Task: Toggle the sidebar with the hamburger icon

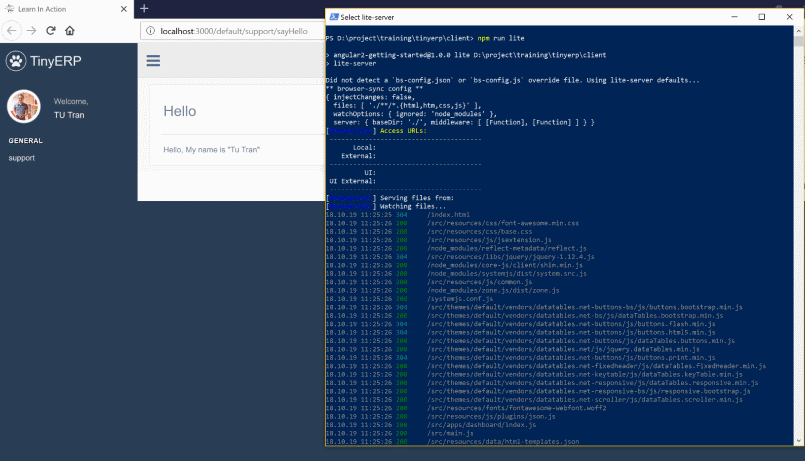Action: pyautogui.click(x=153, y=61)
